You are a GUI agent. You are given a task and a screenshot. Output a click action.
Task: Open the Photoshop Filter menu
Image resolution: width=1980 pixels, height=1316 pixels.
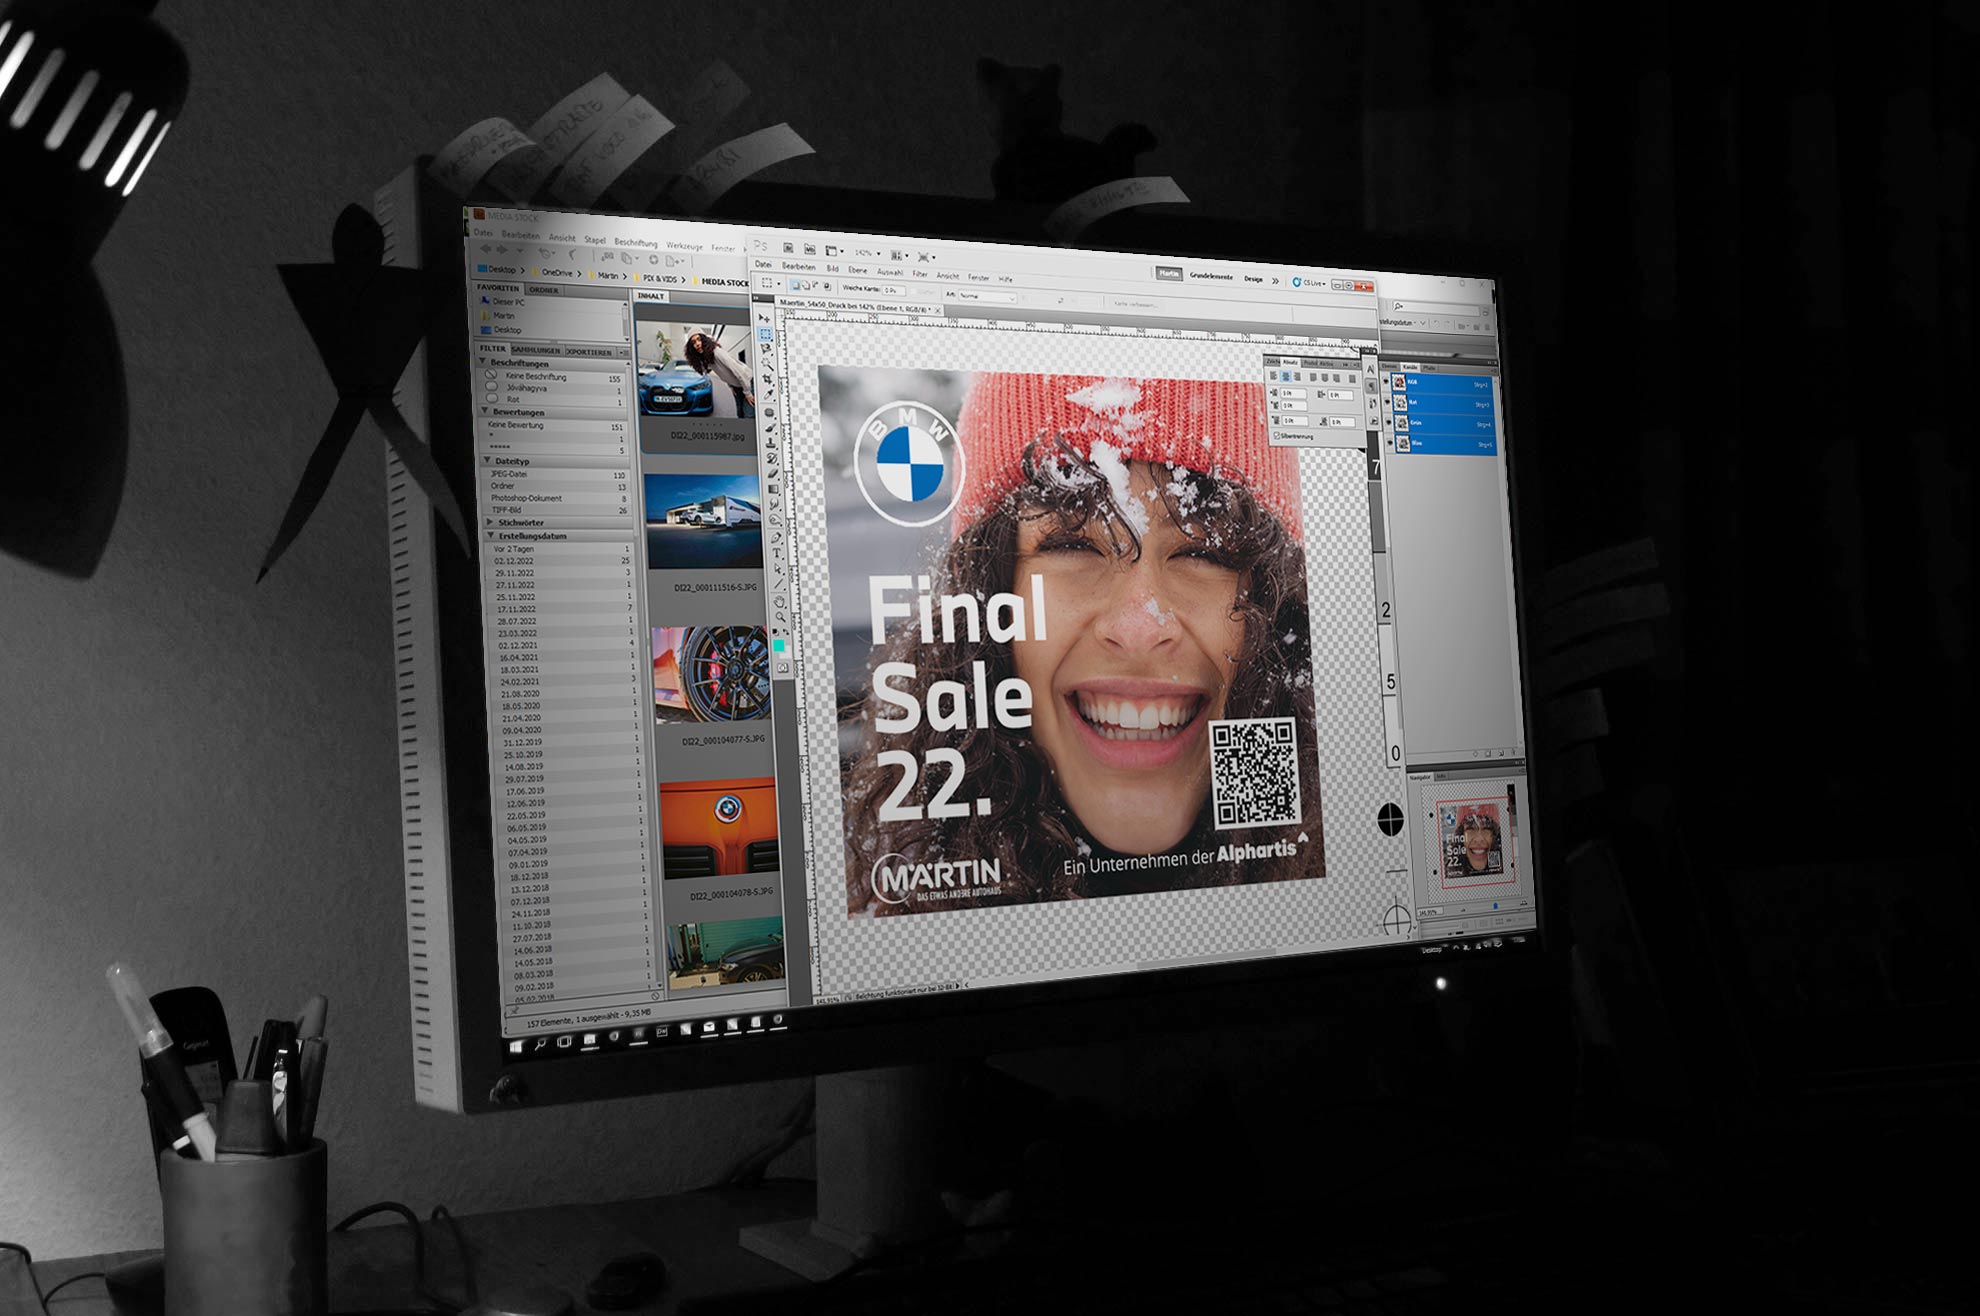tap(919, 274)
